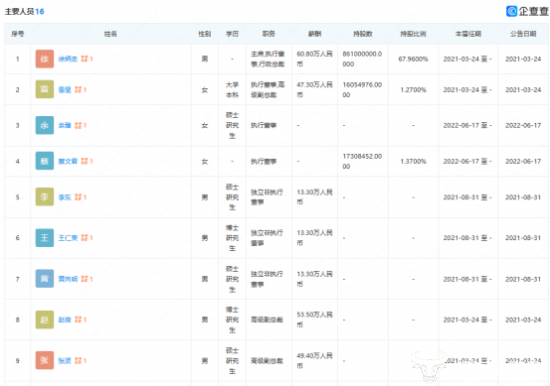Click row 3's 2022-06-17 announcement date
This screenshot has height=386, width=550.
(x=523, y=125)
